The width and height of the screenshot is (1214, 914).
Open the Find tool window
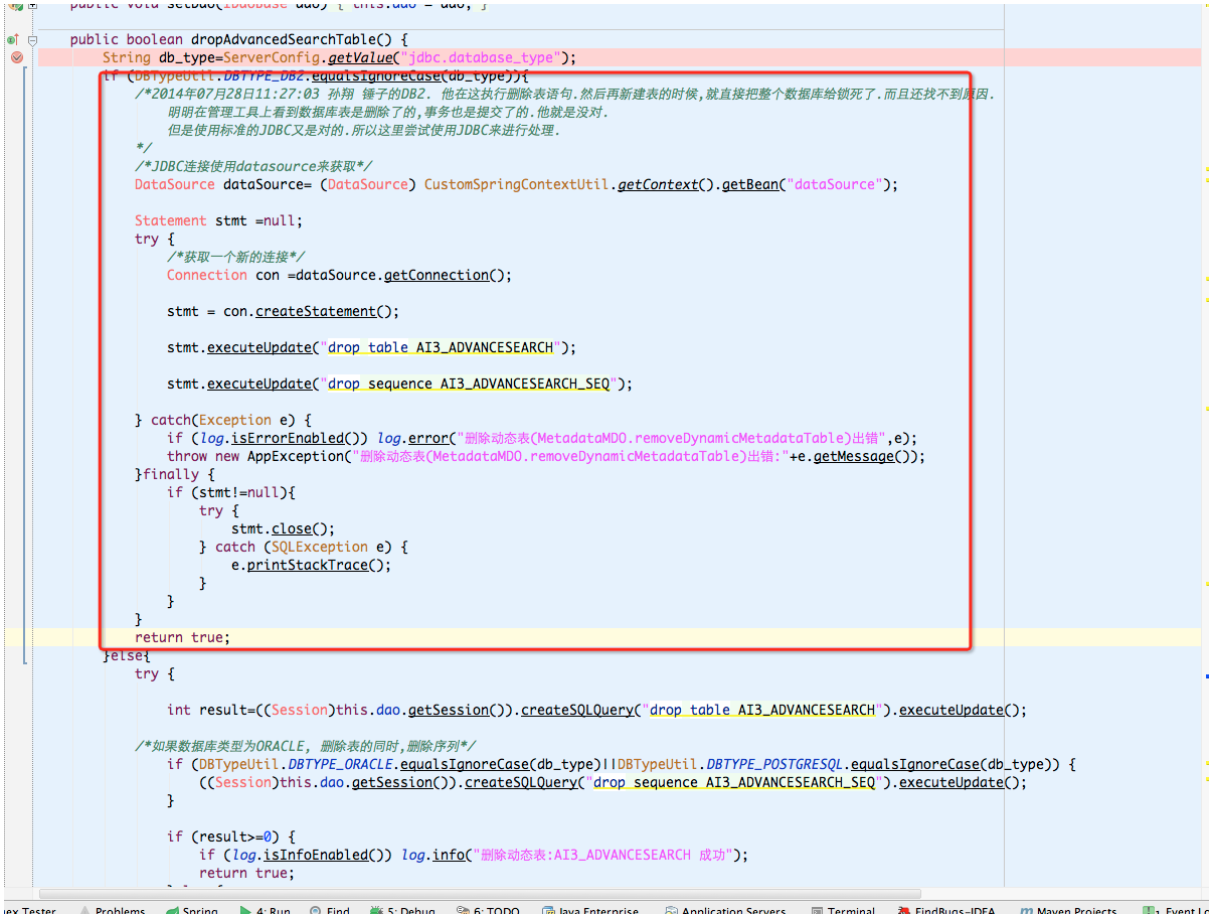point(330,910)
